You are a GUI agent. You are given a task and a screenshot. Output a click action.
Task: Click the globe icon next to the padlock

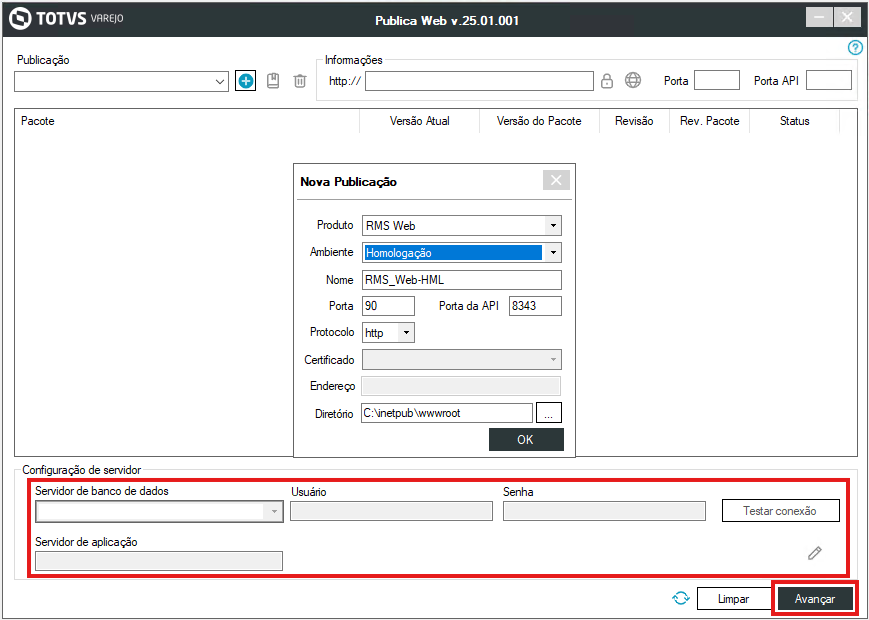tap(633, 80)
